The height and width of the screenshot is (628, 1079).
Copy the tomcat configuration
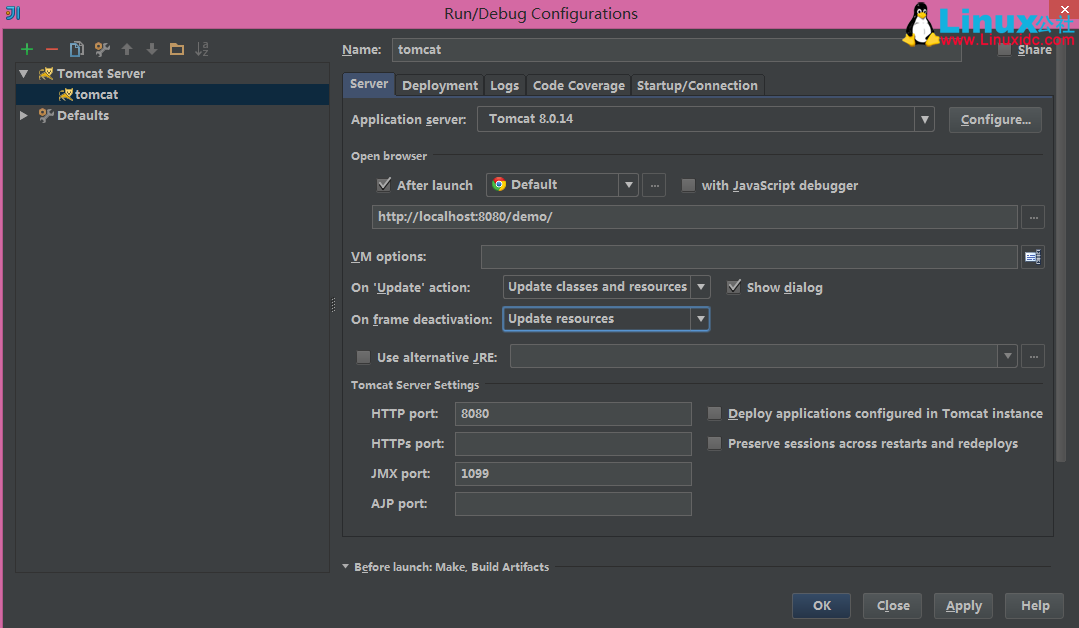[76, 48]
